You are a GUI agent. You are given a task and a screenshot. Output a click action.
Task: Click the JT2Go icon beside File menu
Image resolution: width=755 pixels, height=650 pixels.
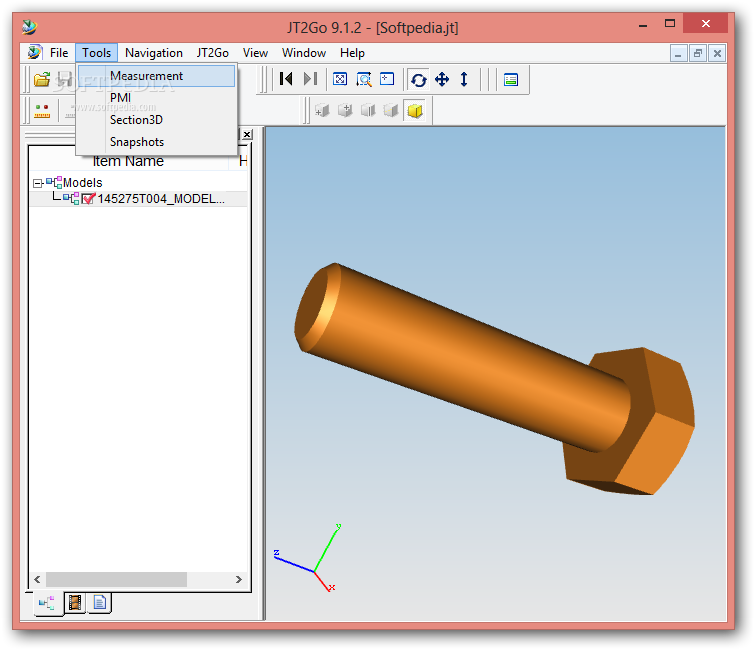coord(34,52)
